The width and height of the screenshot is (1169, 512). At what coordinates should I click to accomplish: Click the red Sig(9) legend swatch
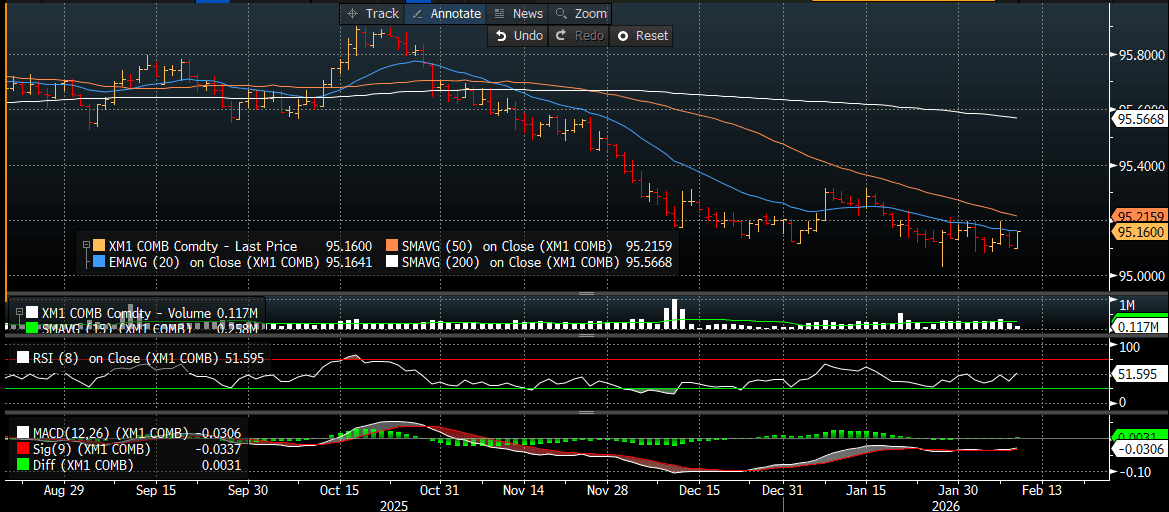point(24,450)
